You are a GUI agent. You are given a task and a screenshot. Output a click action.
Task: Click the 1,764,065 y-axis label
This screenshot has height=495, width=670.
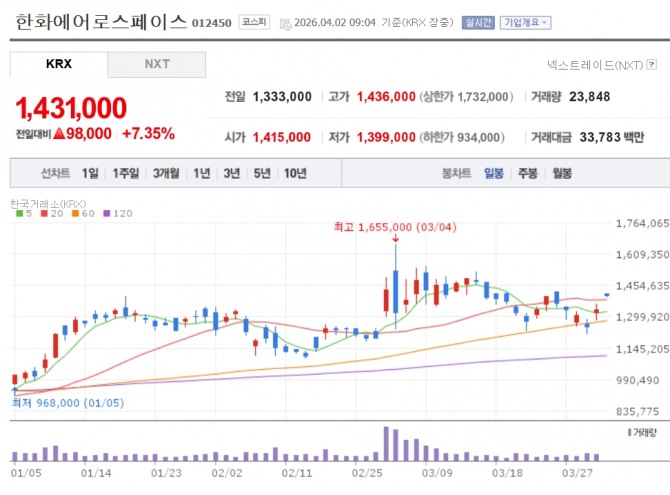[x=642, y=223]
